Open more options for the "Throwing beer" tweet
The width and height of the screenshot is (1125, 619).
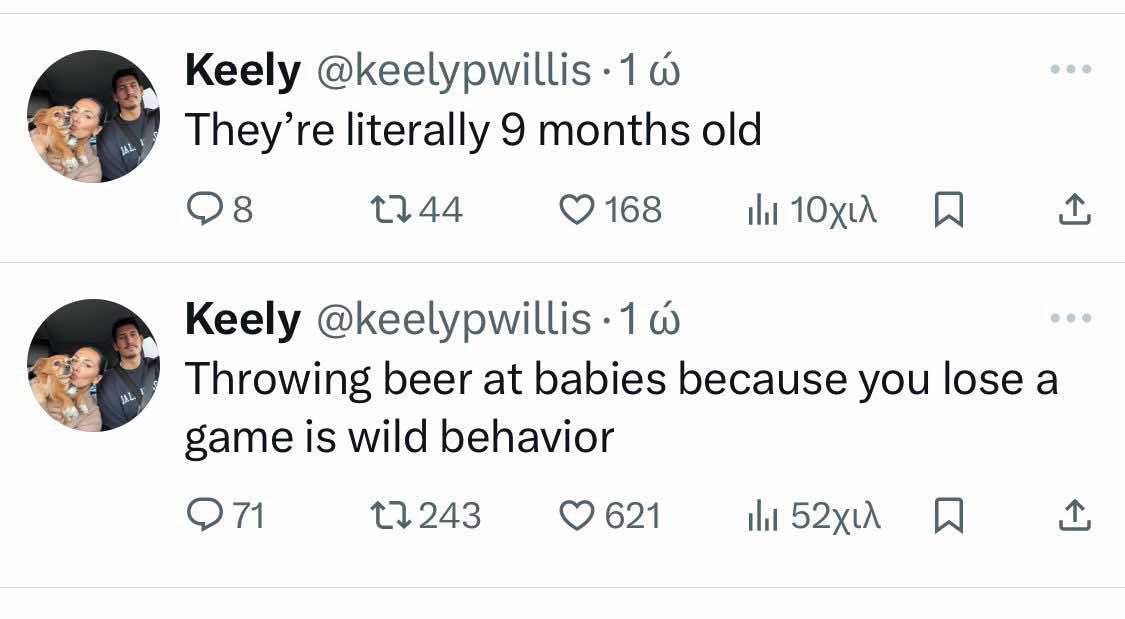[x=1072, y=318]
